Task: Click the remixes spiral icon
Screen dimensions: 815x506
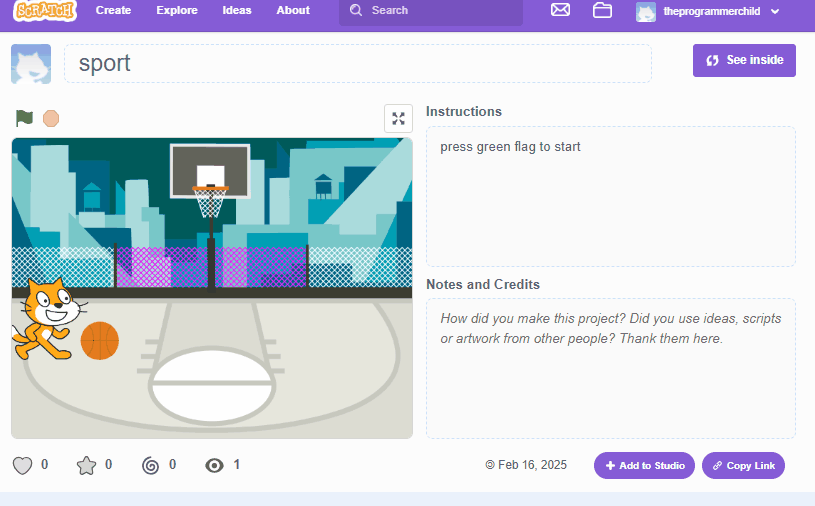Action: tap(150, 465)
